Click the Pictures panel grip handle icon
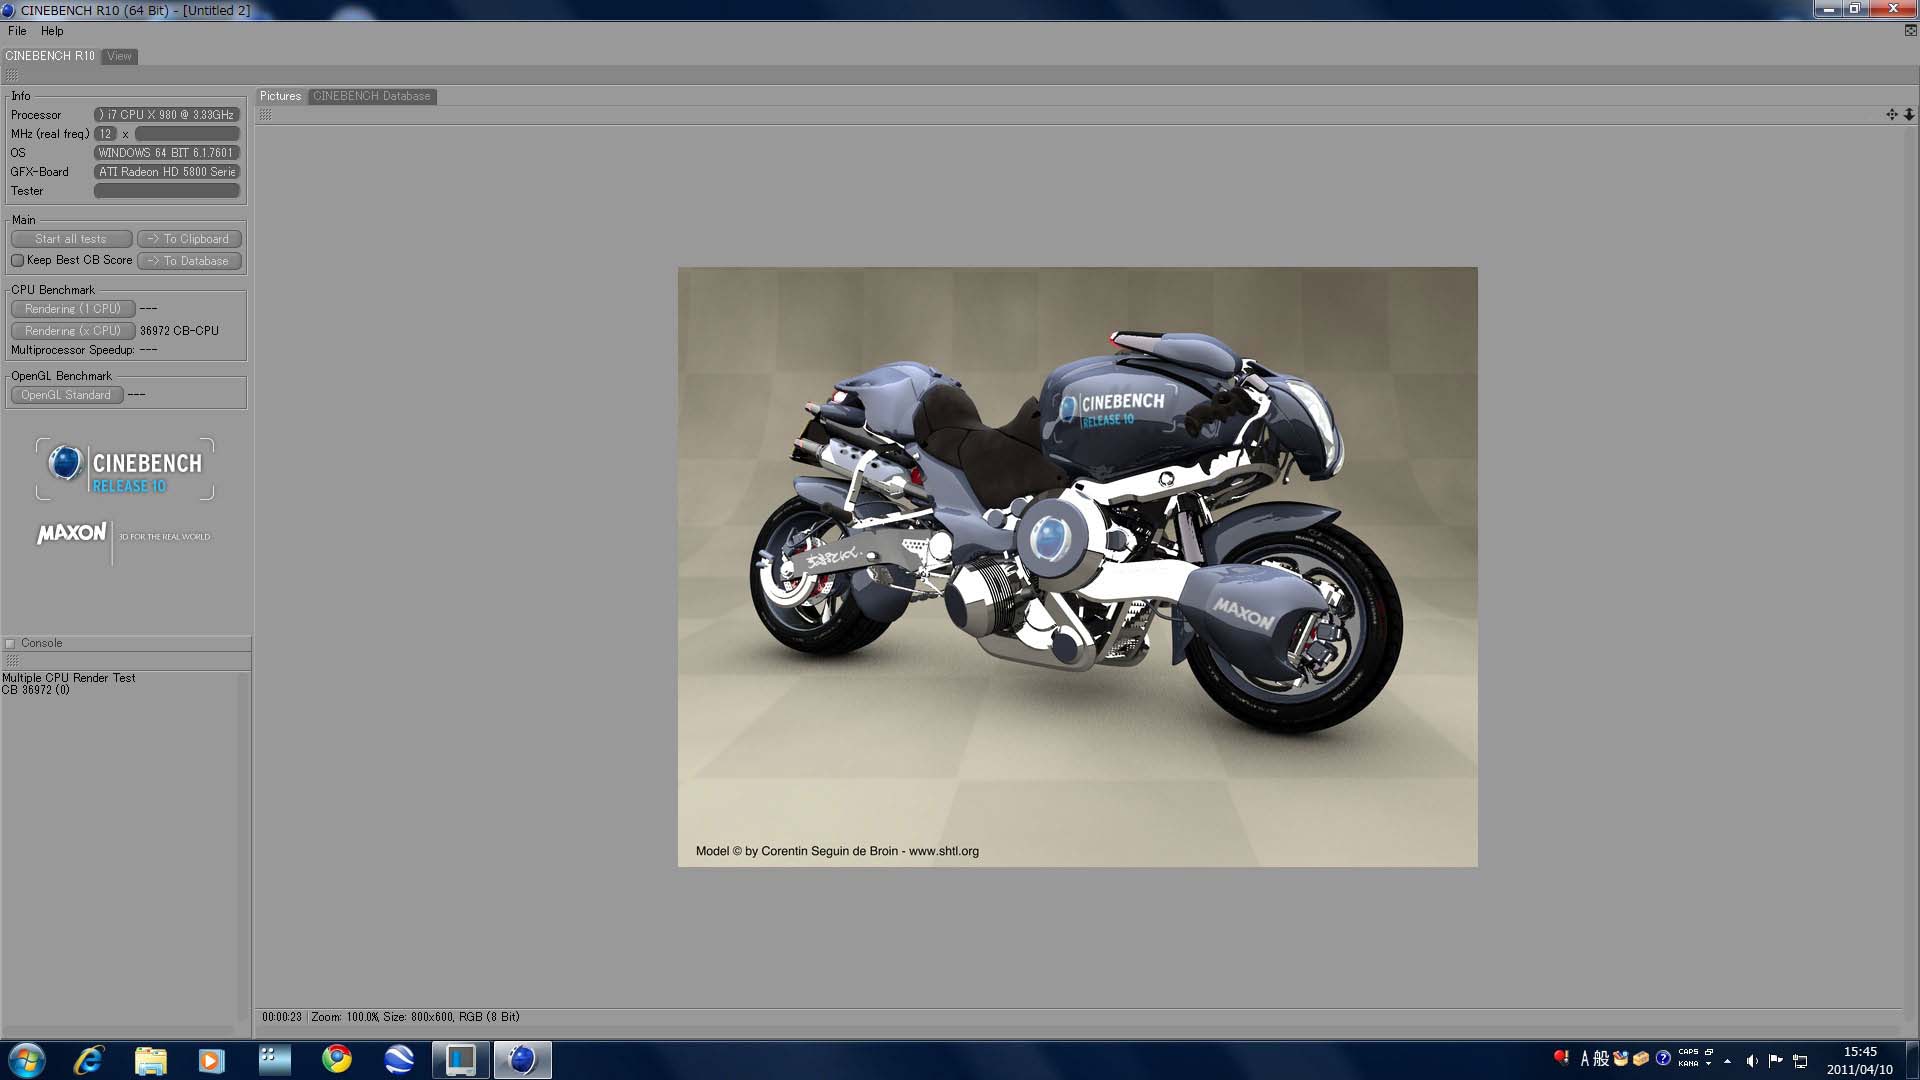Screen dimensions: 1920x1080 pyautogui.click(x=265, y=115)
